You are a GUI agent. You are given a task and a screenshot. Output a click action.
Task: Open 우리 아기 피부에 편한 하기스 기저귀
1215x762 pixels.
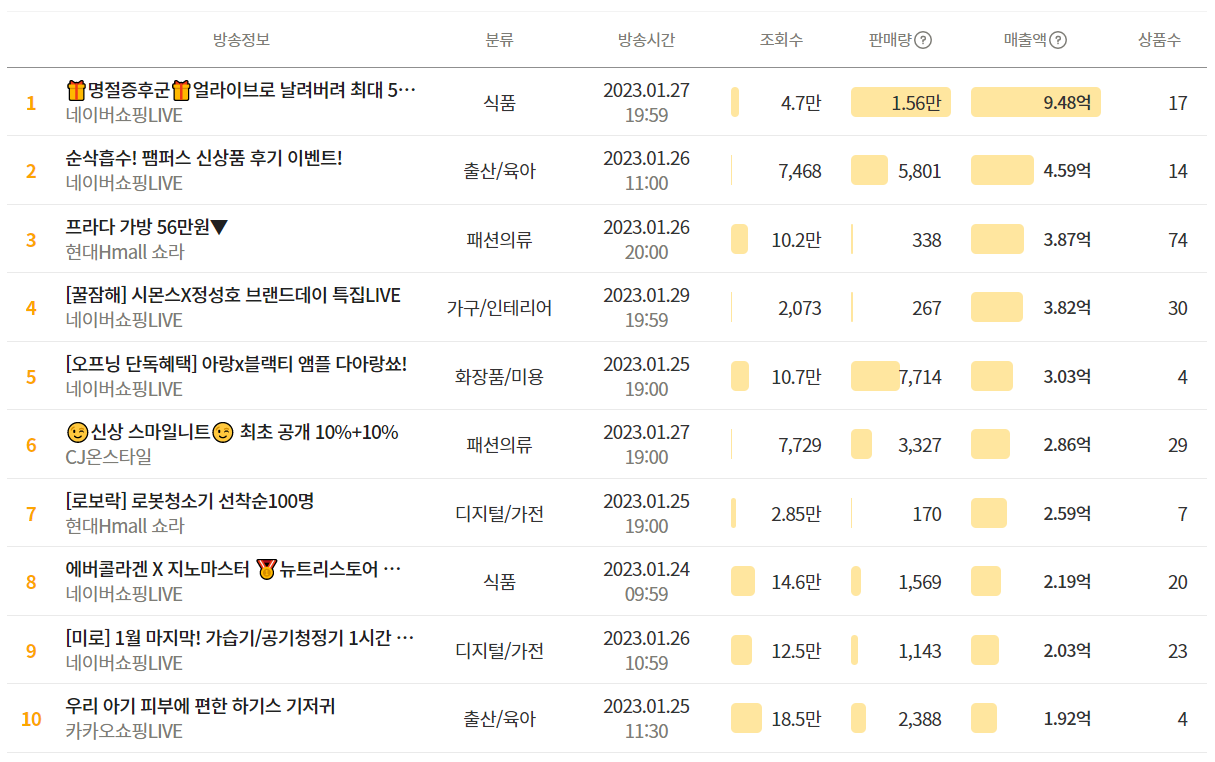(x=200, y=707)
